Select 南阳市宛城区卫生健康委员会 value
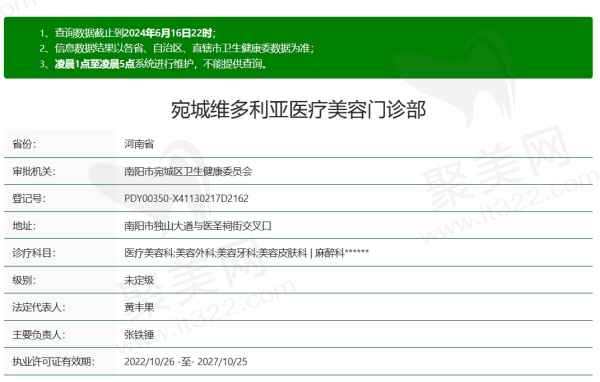Viewport: 600px width, 382px height. pos(188,171)
